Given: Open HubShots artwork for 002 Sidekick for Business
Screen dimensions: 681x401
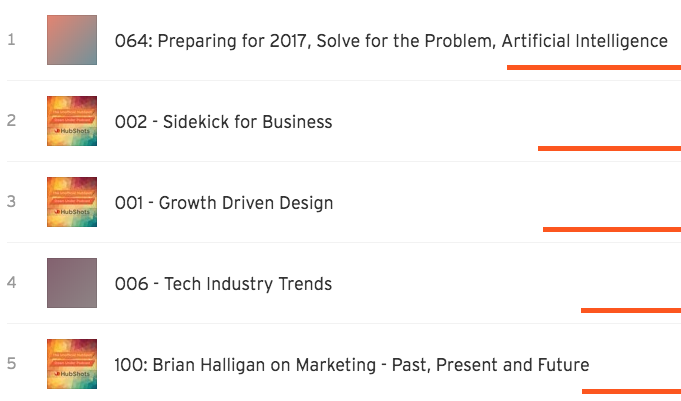Looking at the screenshot, I should [x=72, y=121].
